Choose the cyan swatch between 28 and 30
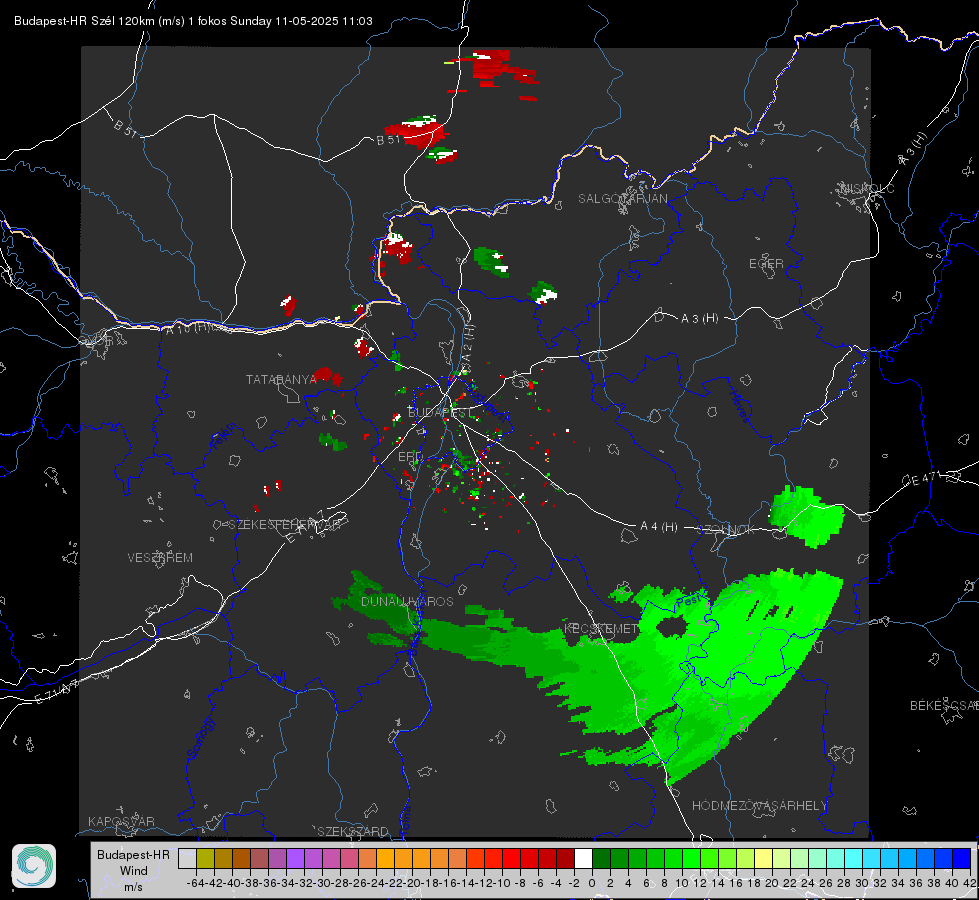Image resolution: width=979 pixels, height=900 pixels. pos(854,859)
